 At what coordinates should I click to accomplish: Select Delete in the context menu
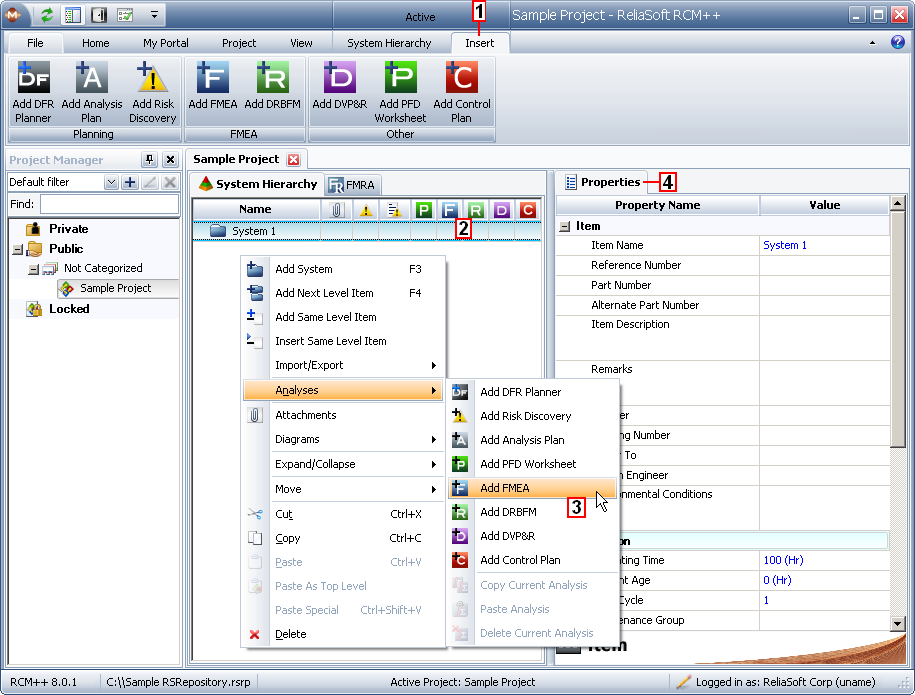[x=291, y=634]
